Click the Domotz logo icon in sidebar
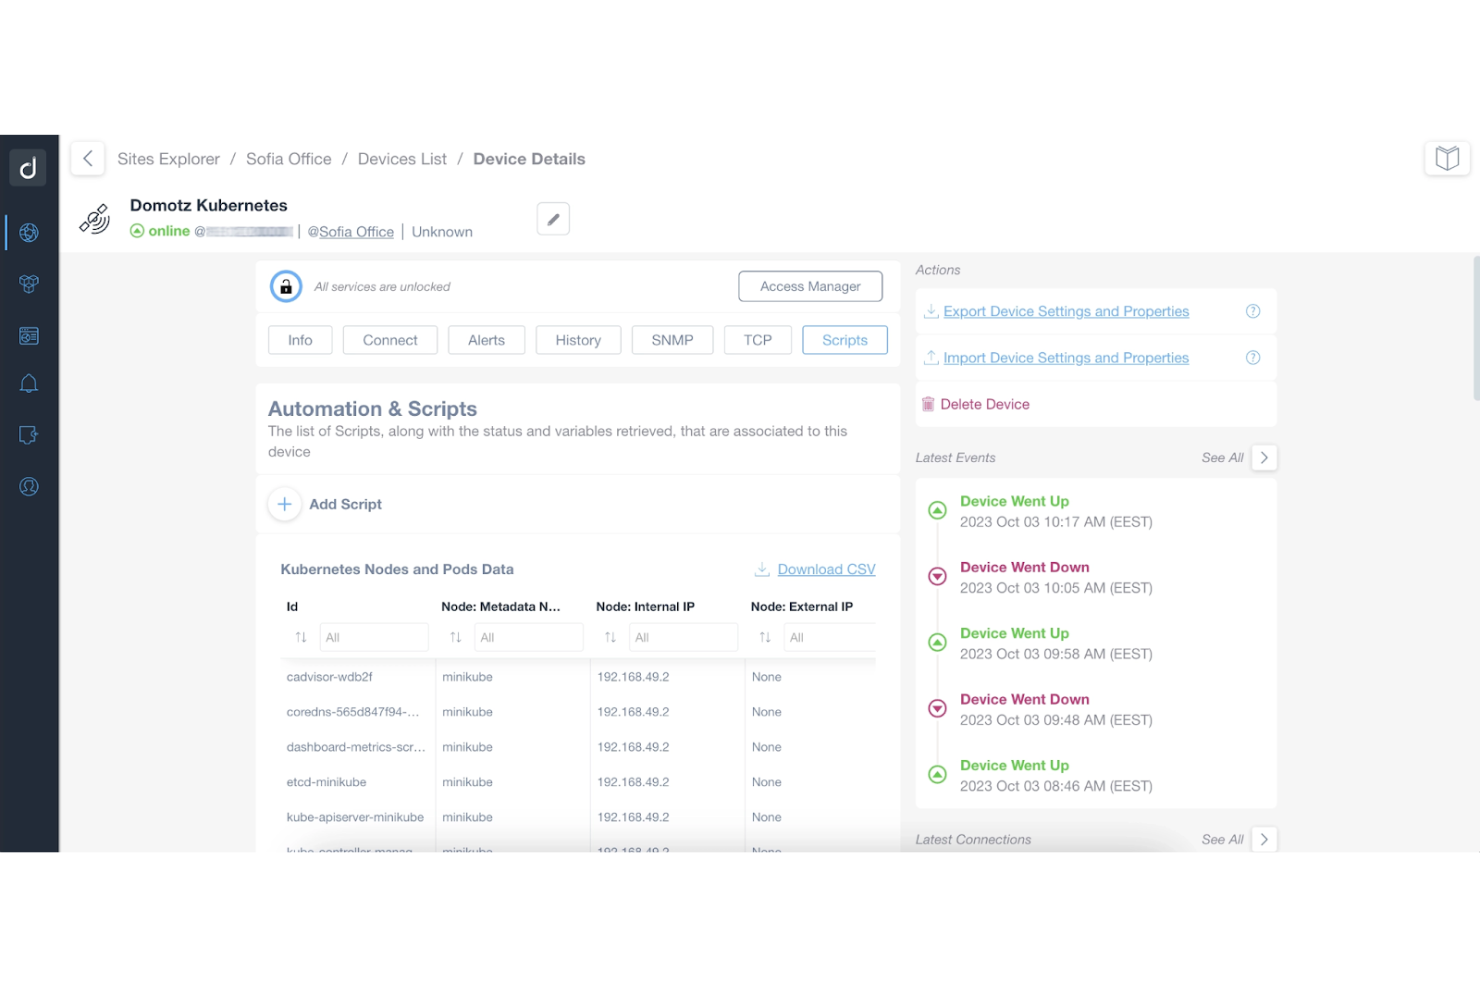Screen dimensions: 1480x987 pyautogui.click(x=28, y=167)
